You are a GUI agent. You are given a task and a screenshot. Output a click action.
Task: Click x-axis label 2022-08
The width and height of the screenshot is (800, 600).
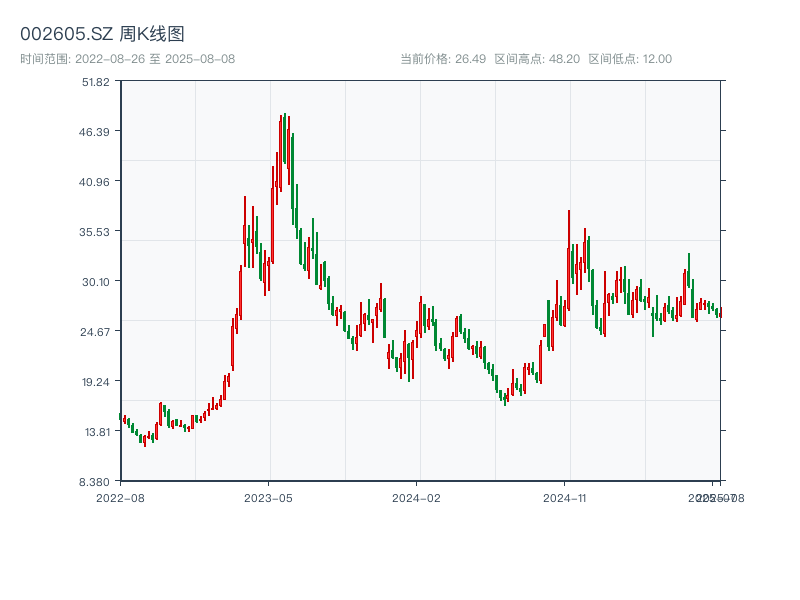coord(120,498)
